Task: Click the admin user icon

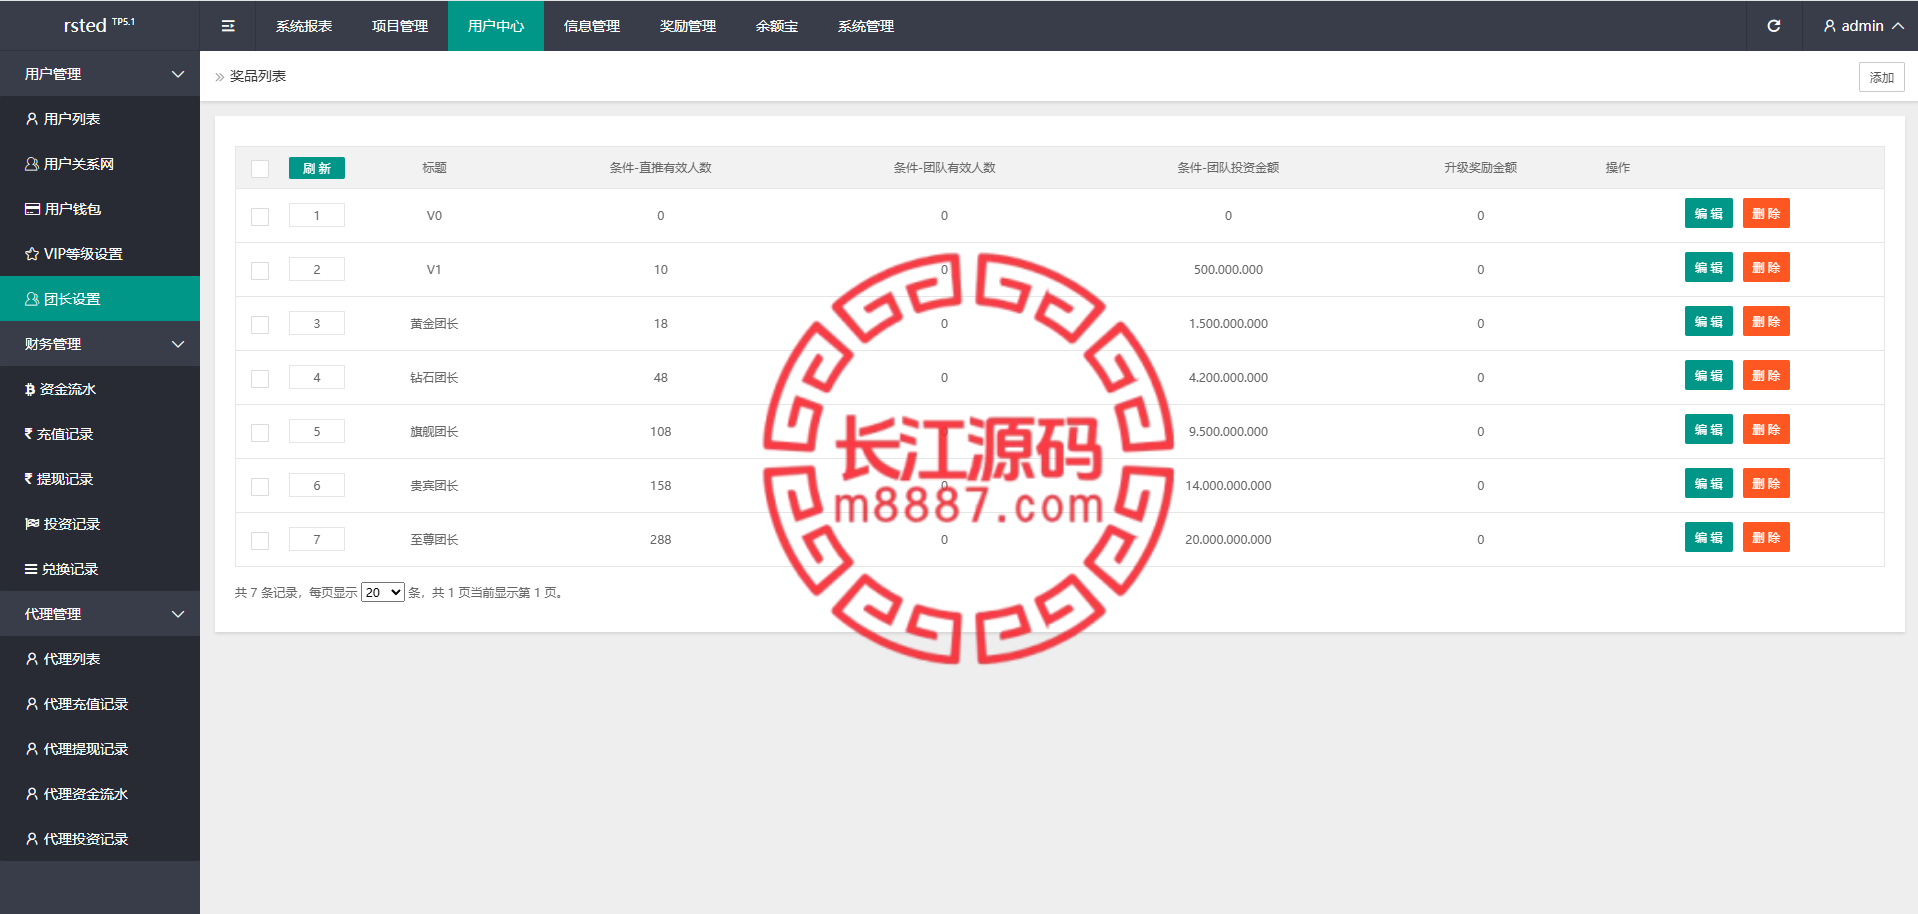Action: pyautogui.click(x=1829, y=26)
